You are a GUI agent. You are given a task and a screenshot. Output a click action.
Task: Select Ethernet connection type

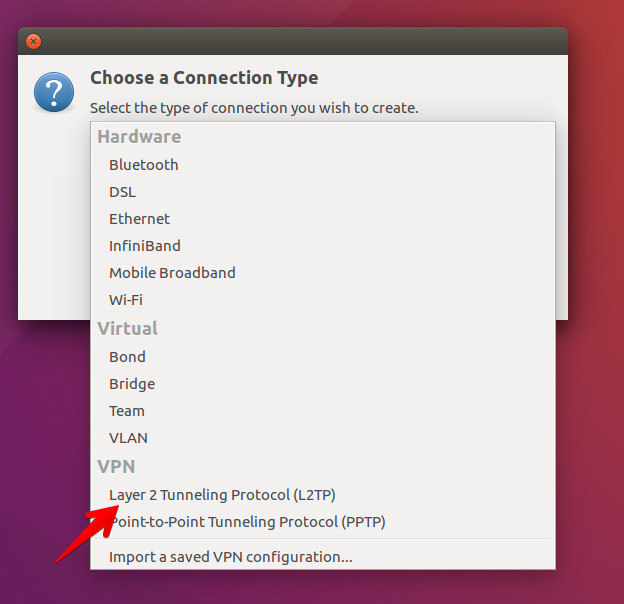[x=323, y=219]
